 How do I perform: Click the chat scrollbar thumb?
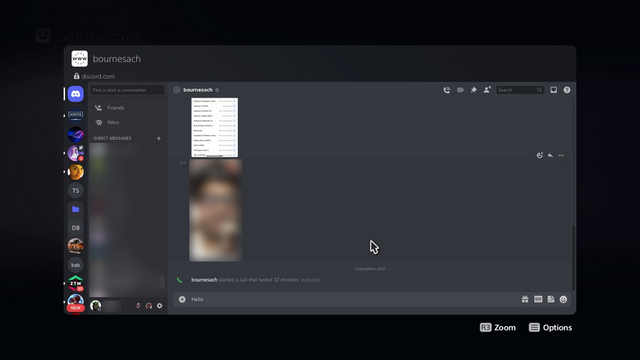point(573,257)
